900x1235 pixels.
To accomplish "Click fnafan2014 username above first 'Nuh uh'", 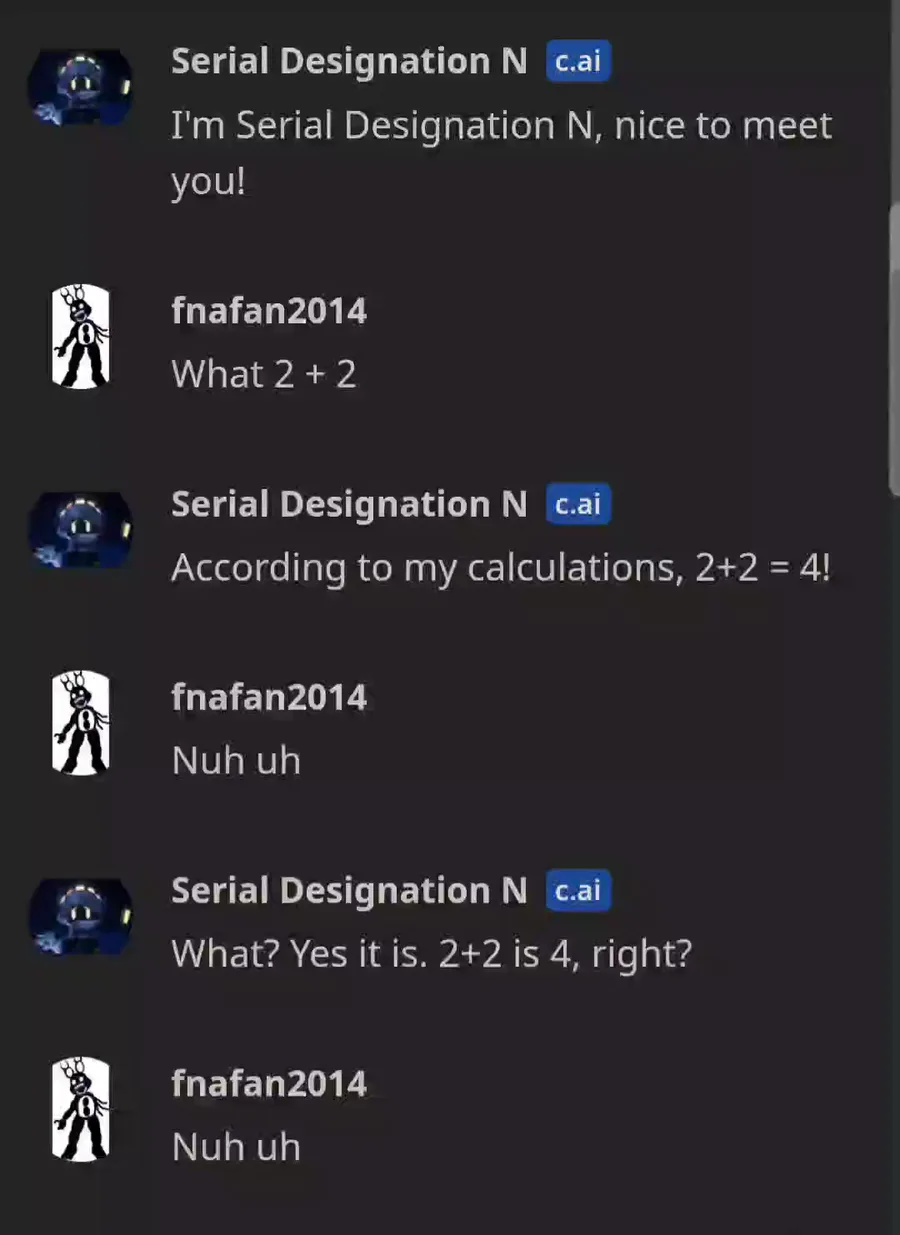I will tap(269, 697).
